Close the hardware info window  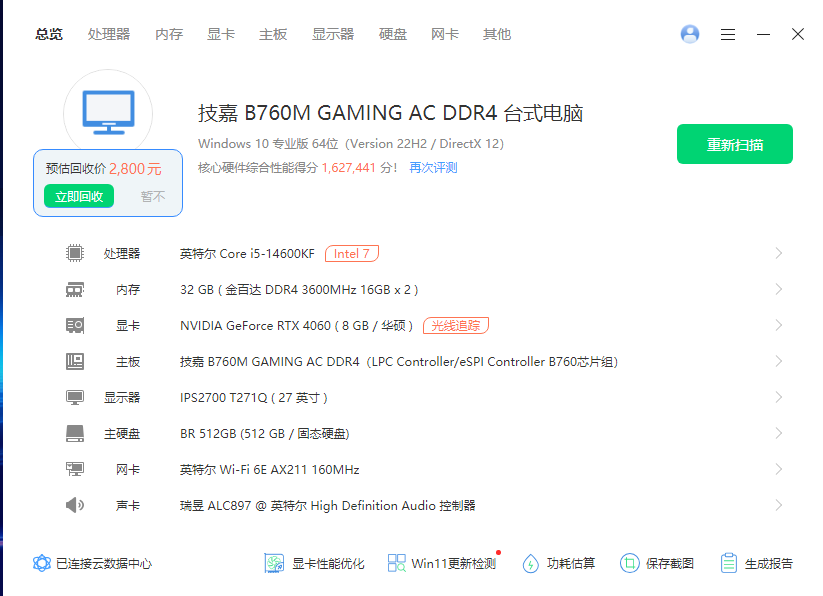coord(798,35)
